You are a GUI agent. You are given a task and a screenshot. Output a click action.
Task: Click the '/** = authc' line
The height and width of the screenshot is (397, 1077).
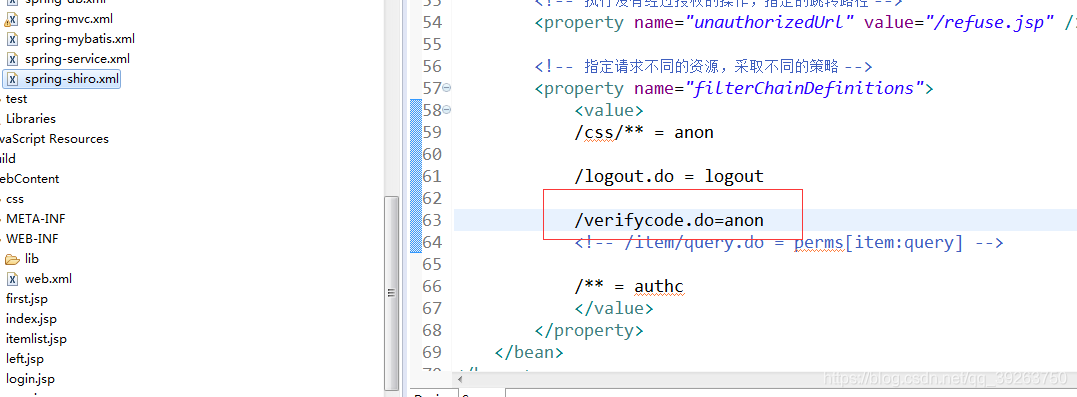(x=629, y=286)
